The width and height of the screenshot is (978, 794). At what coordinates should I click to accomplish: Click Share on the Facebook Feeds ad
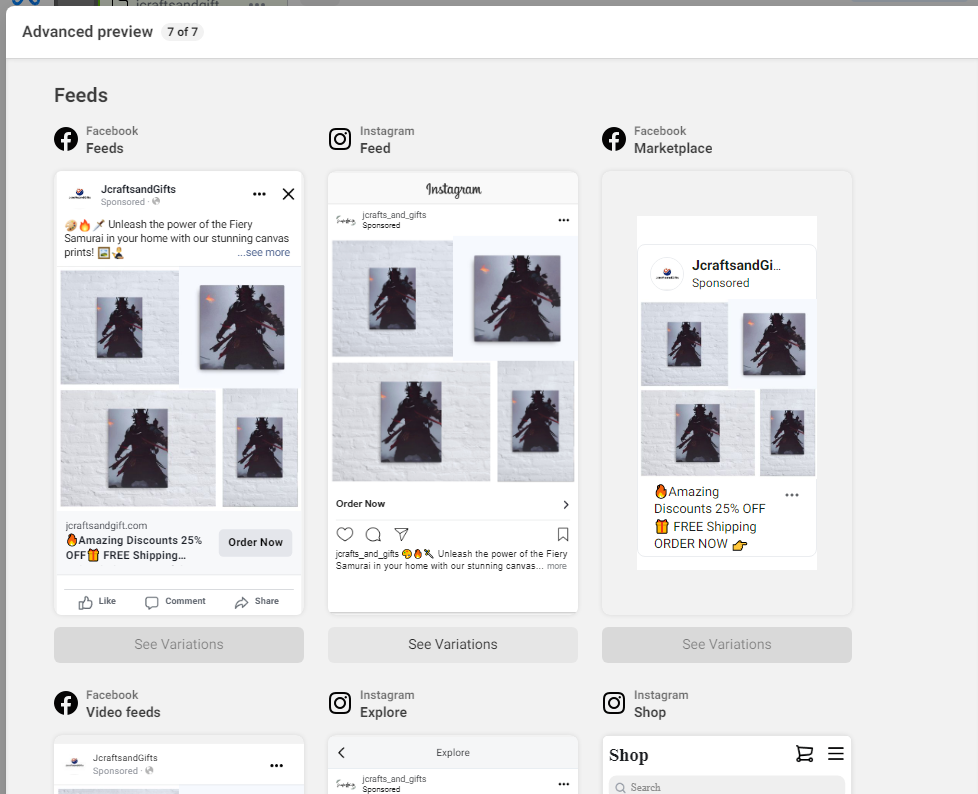pyautogui.click(x=257, y=601)
